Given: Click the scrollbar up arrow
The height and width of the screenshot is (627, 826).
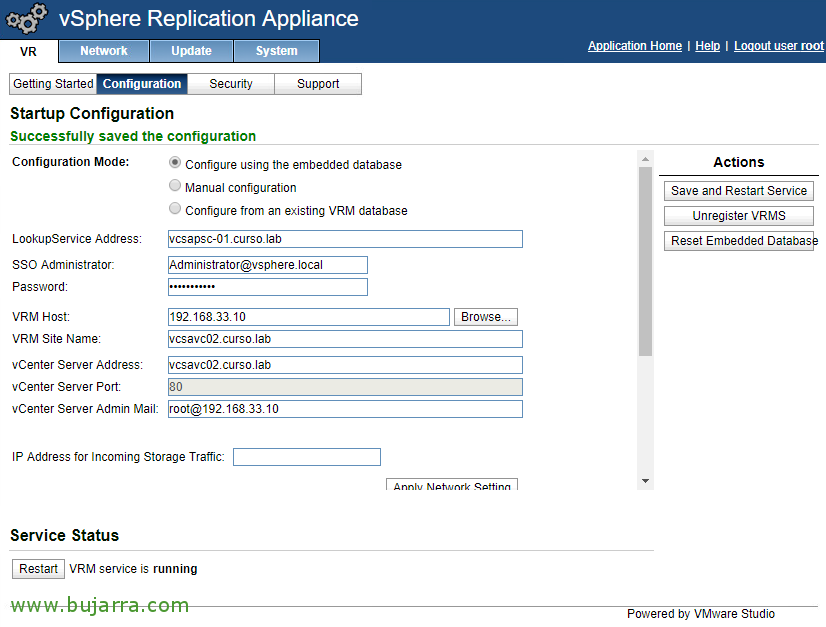Looking at the screenshot, I should click(x=645, y=159).
